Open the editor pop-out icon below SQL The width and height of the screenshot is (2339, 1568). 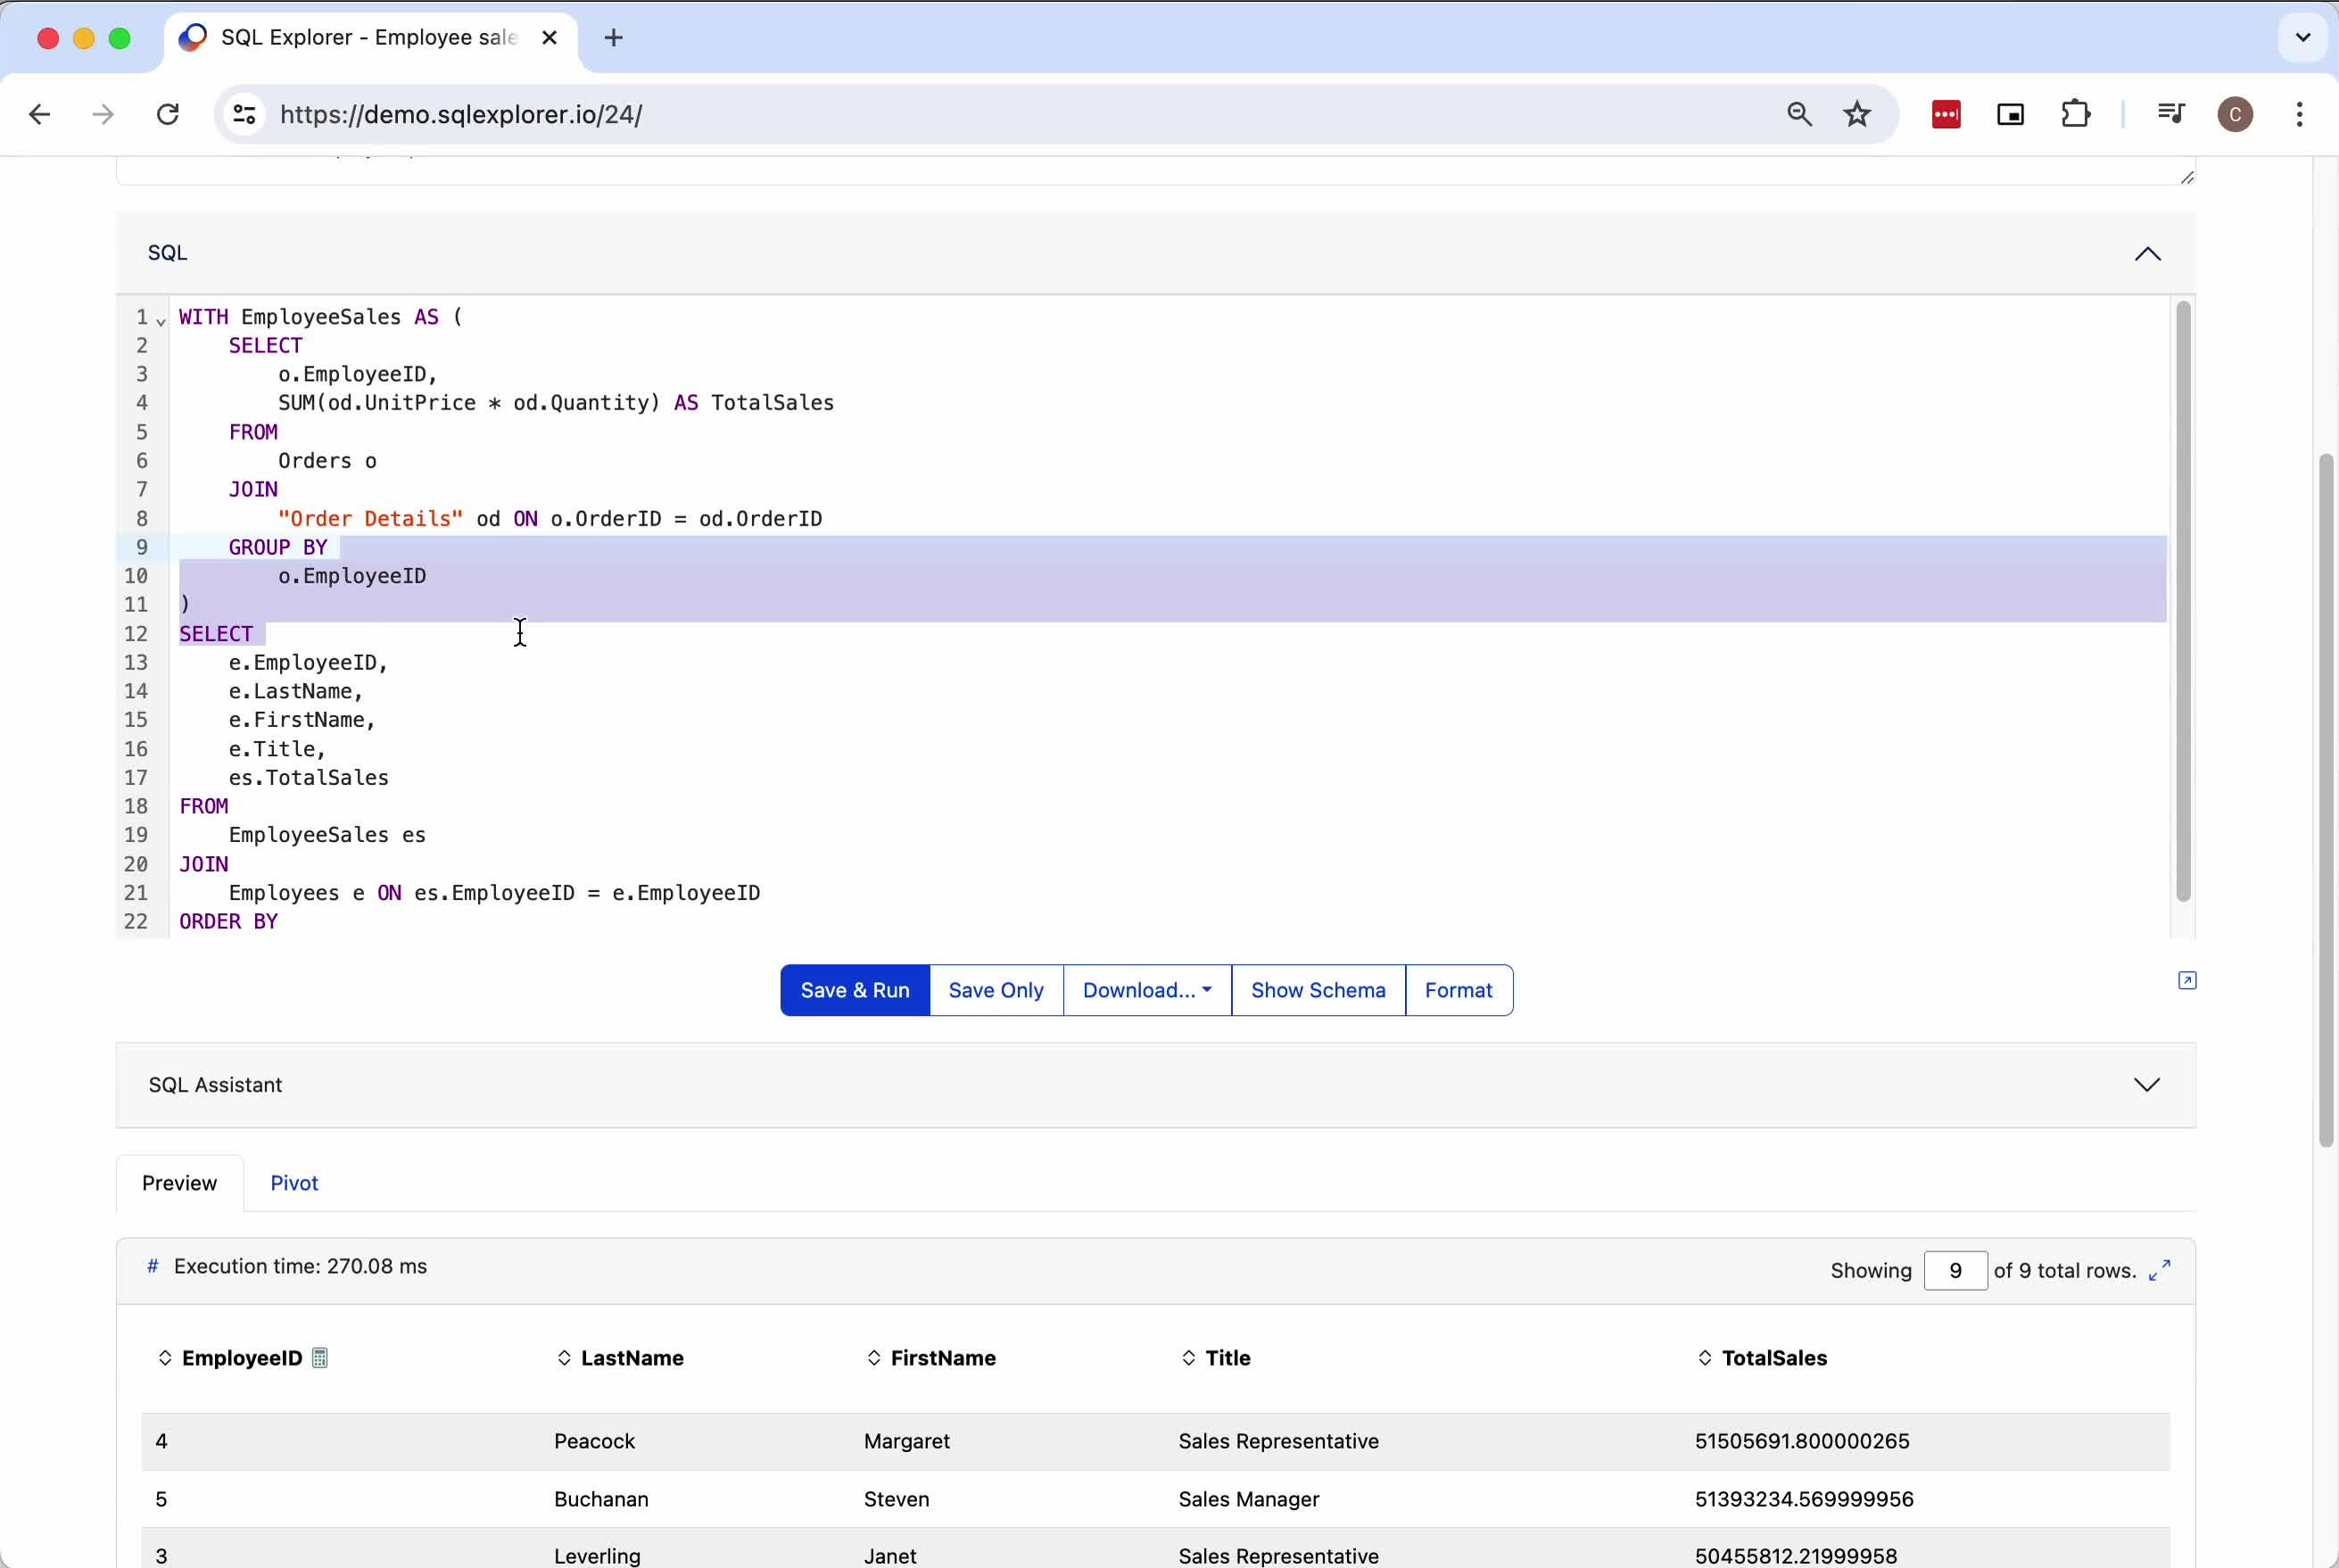coord(2187,981)
